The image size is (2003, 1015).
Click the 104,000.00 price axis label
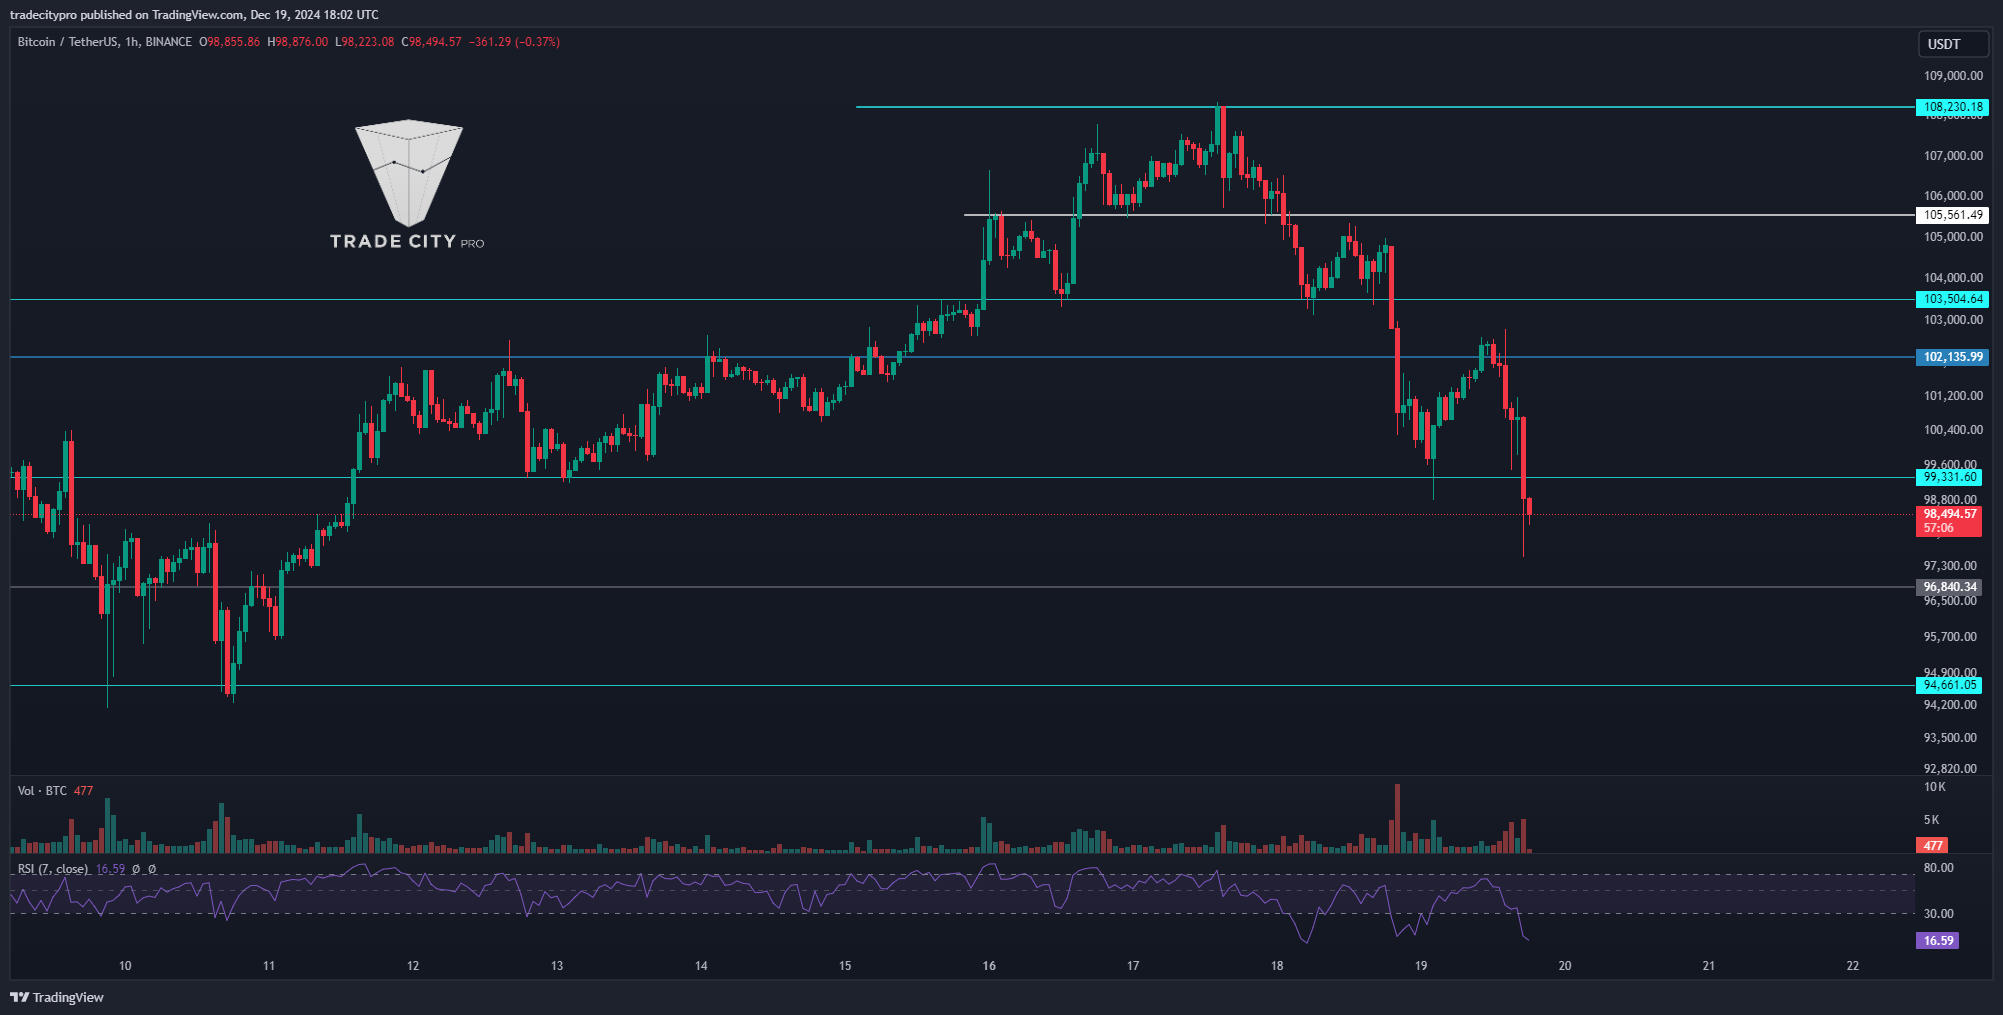pos(1953,278)
